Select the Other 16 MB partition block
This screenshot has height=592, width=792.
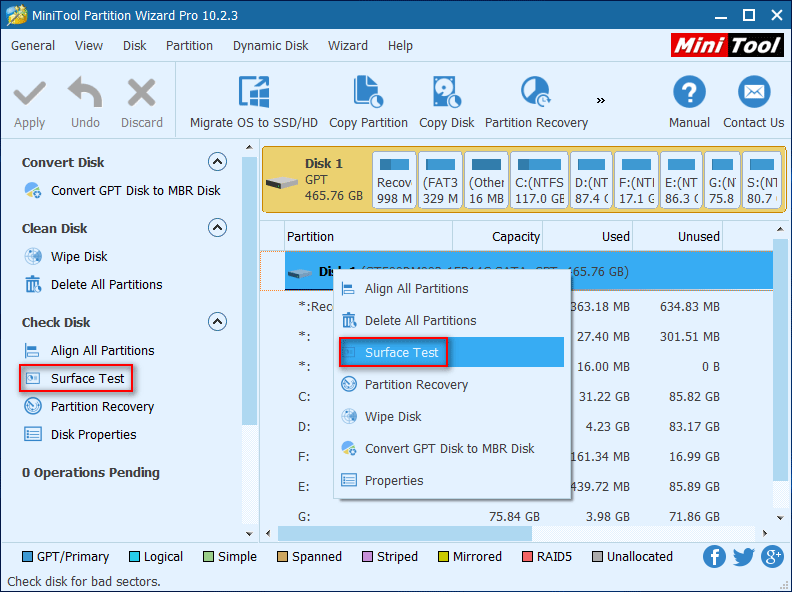point(486,180)
